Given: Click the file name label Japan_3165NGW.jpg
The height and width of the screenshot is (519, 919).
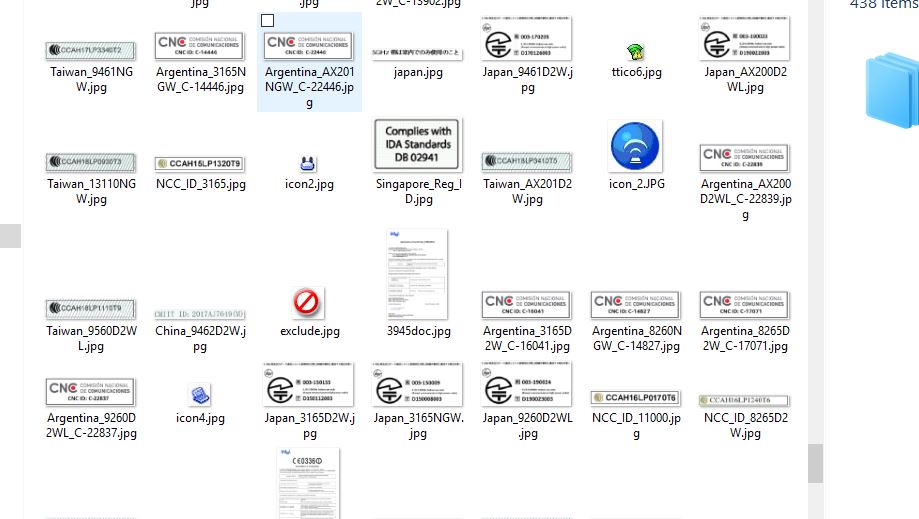Looking at the screenshot, I should [418, 425].
